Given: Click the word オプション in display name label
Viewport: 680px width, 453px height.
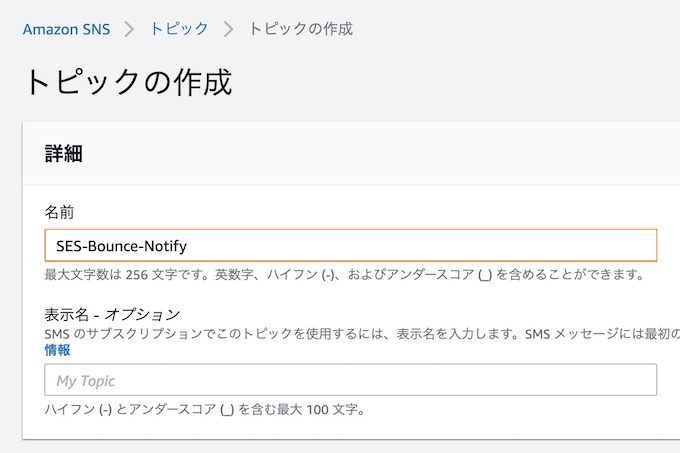Looking at the screenshot, I should tap(143, 314).
